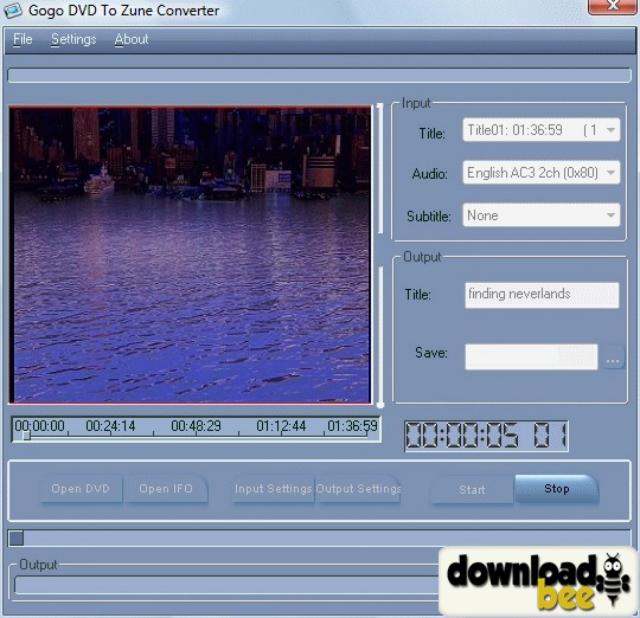Viewport: 640px width, 618px height.
Task: Click timeline mark 00:48:29
Action: (196, 426)
